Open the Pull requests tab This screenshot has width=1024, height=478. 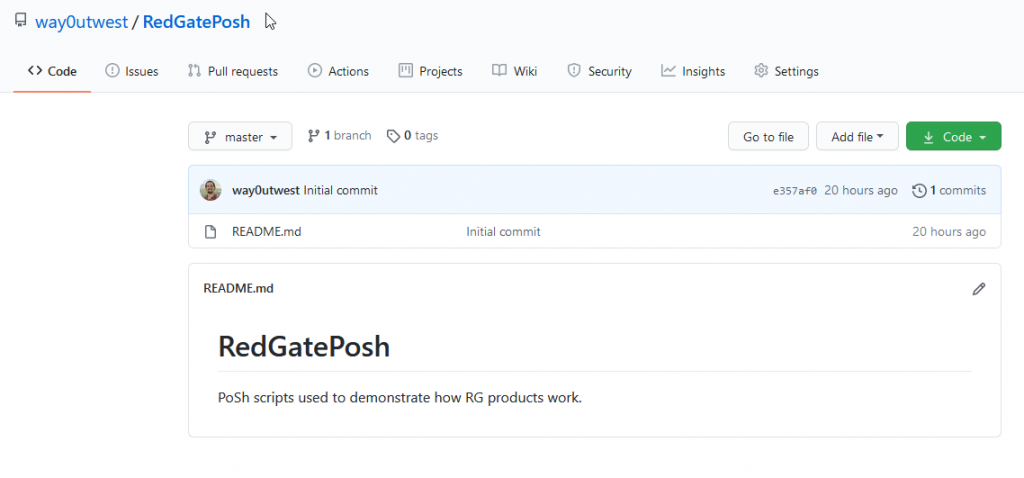coord(232,71)
